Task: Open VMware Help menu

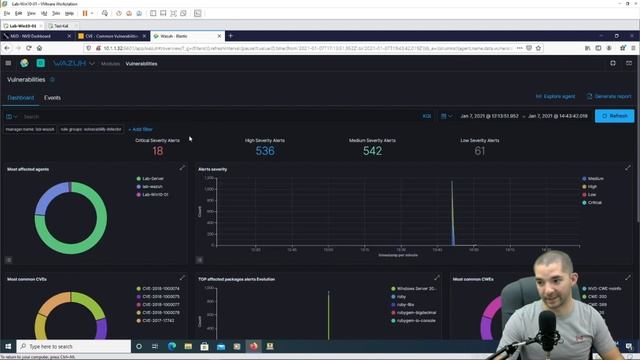Action: [x=69, y=13]
